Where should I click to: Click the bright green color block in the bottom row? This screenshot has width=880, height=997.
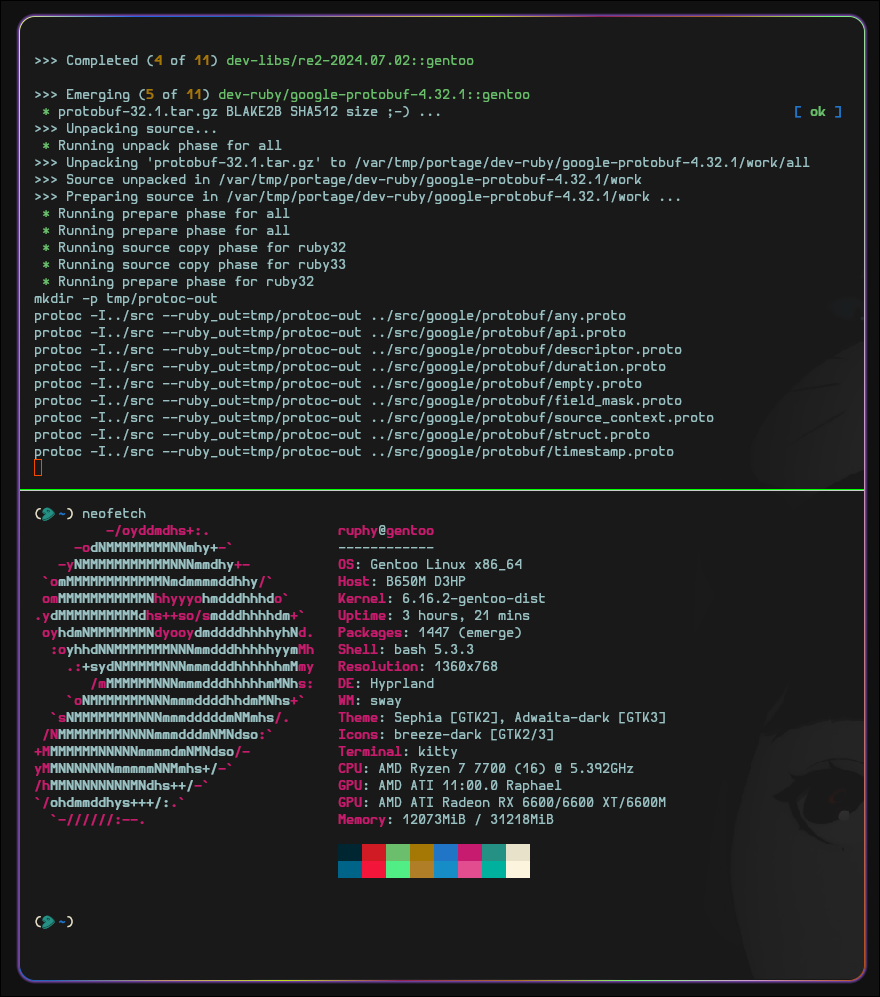pyautogui.click(x=398, y=869)
